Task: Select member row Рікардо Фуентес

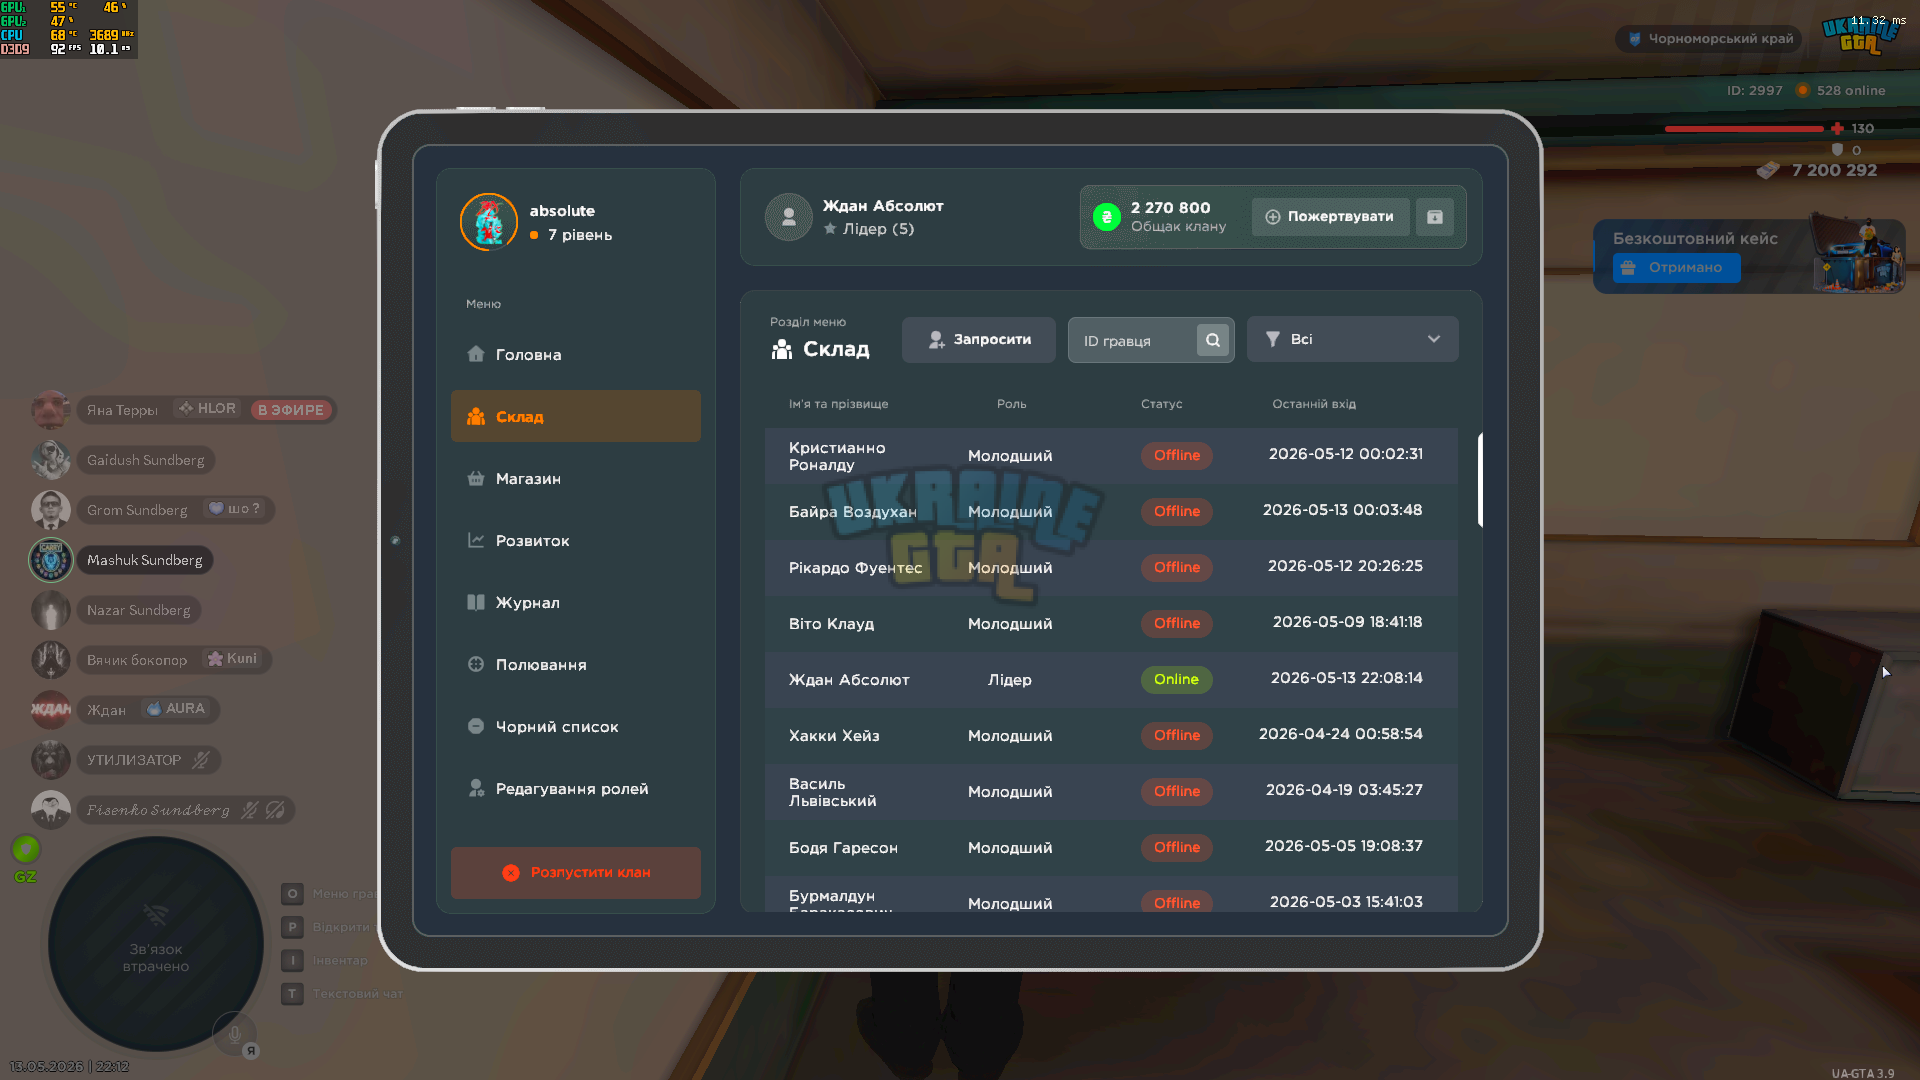Action: click(1111, 568)
